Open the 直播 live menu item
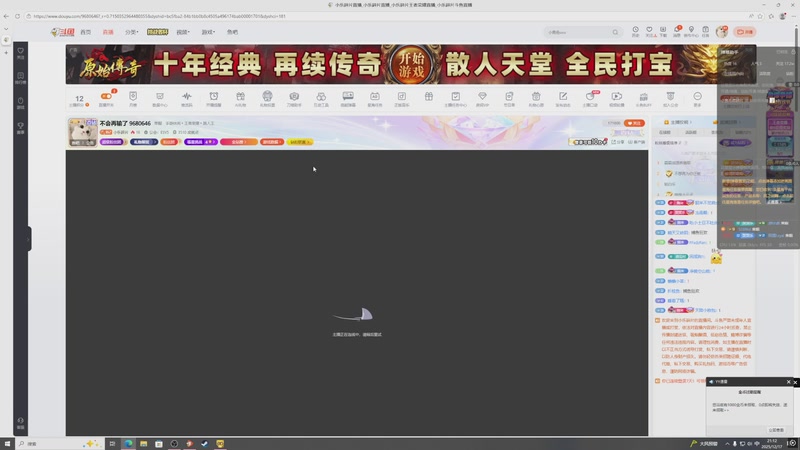This screenshot has width=800, height=450. tap(108, 32)
